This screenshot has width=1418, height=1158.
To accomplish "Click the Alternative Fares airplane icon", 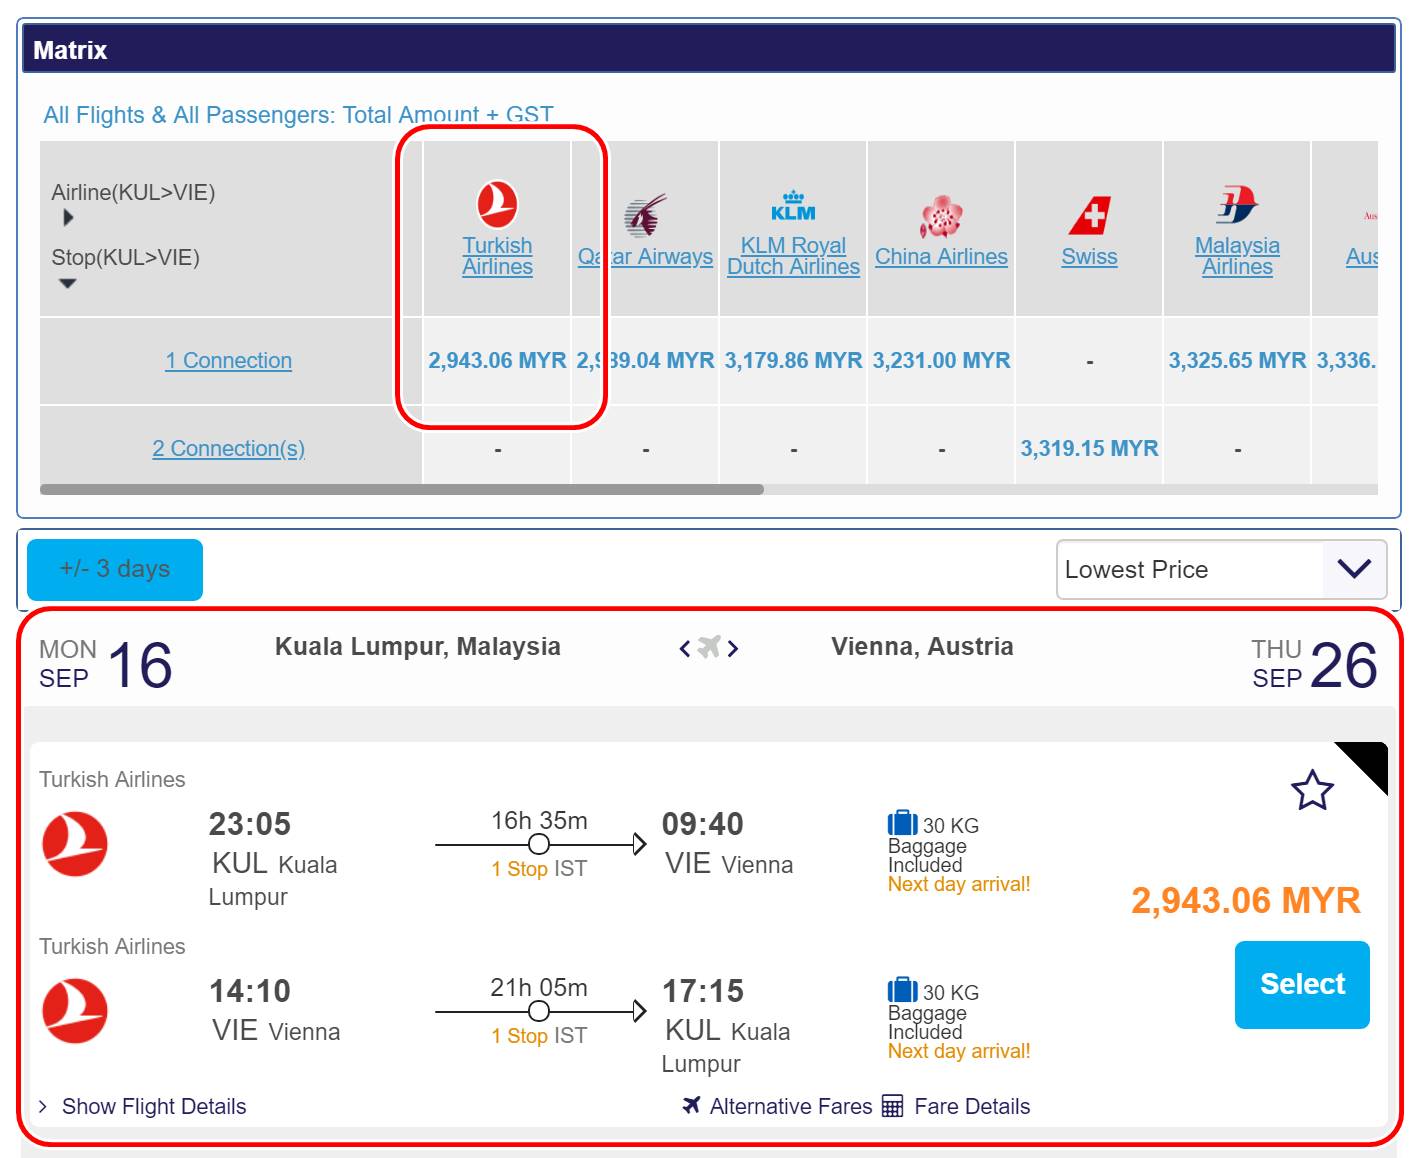I will pyautogui.click(x=691, y=1105).
